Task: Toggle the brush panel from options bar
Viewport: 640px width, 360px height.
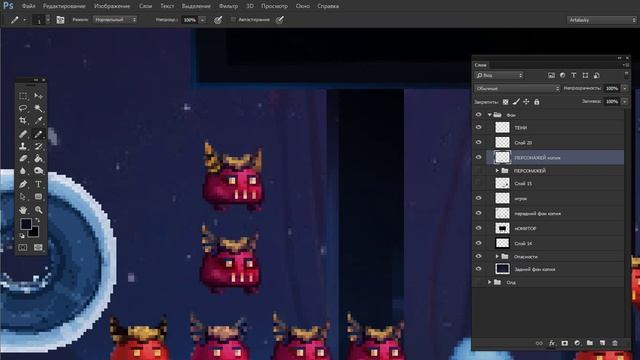Action: [x=60, y=20]
